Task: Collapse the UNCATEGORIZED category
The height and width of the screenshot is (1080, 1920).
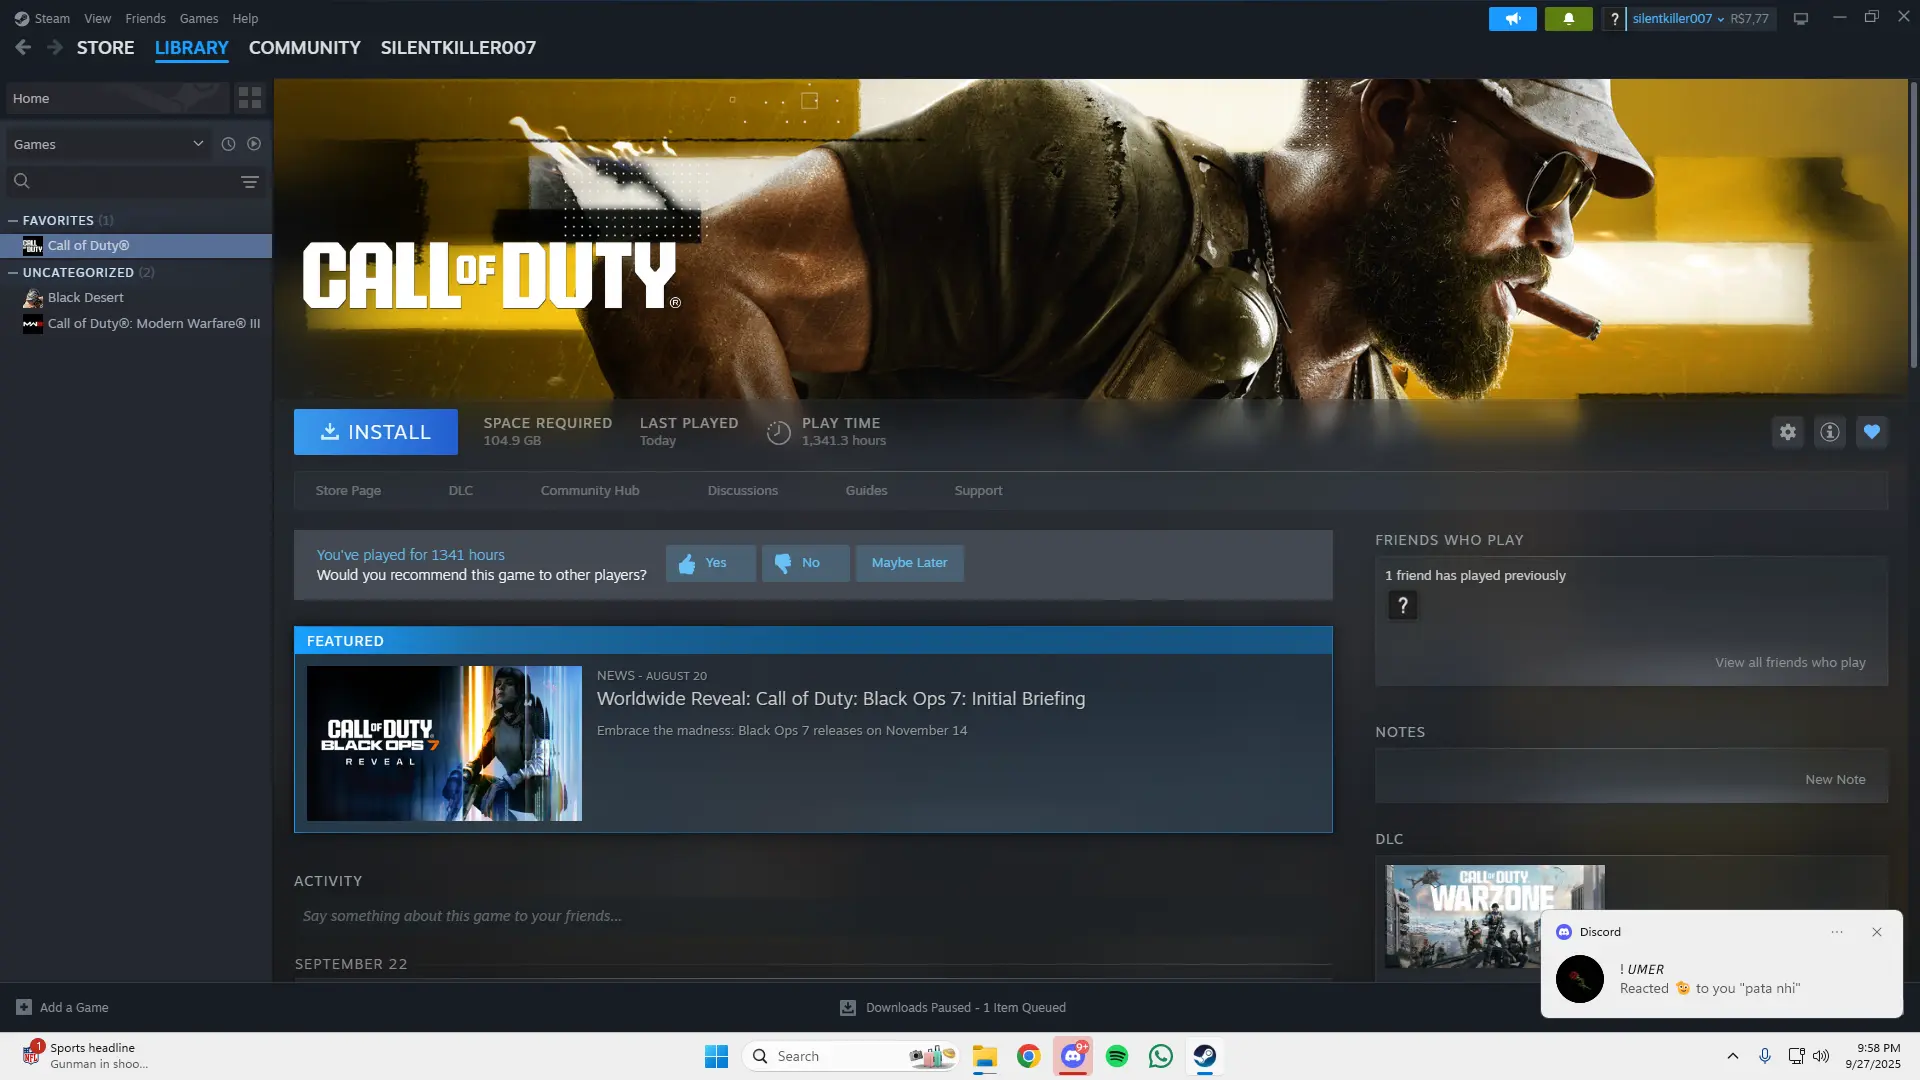Action: [13, 272]
